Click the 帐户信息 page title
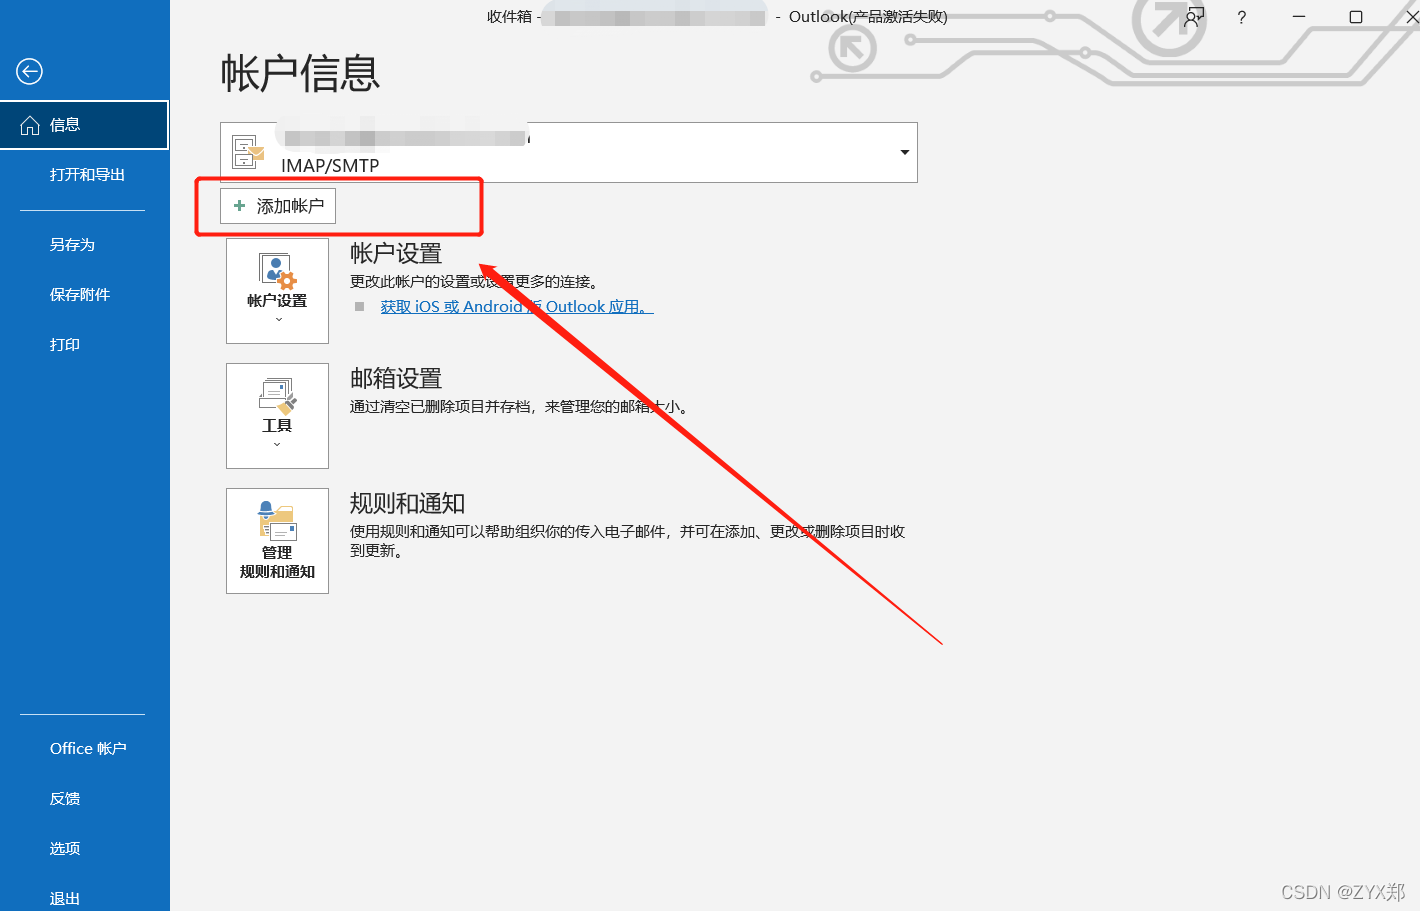Viewport: 1420px width, 911px height. (300, 74)
